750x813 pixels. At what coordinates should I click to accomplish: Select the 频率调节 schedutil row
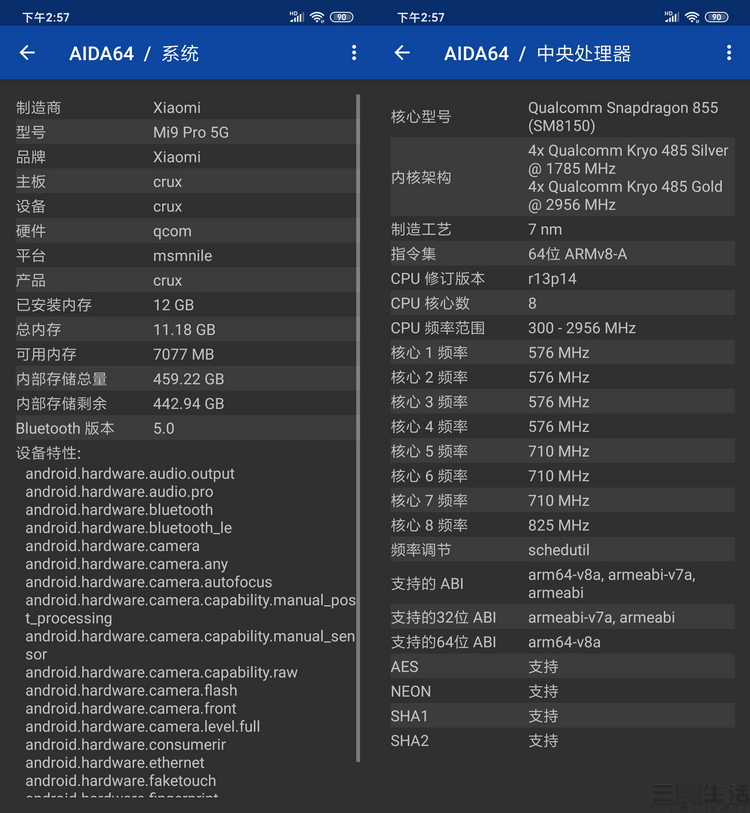[x=563, y=550]
